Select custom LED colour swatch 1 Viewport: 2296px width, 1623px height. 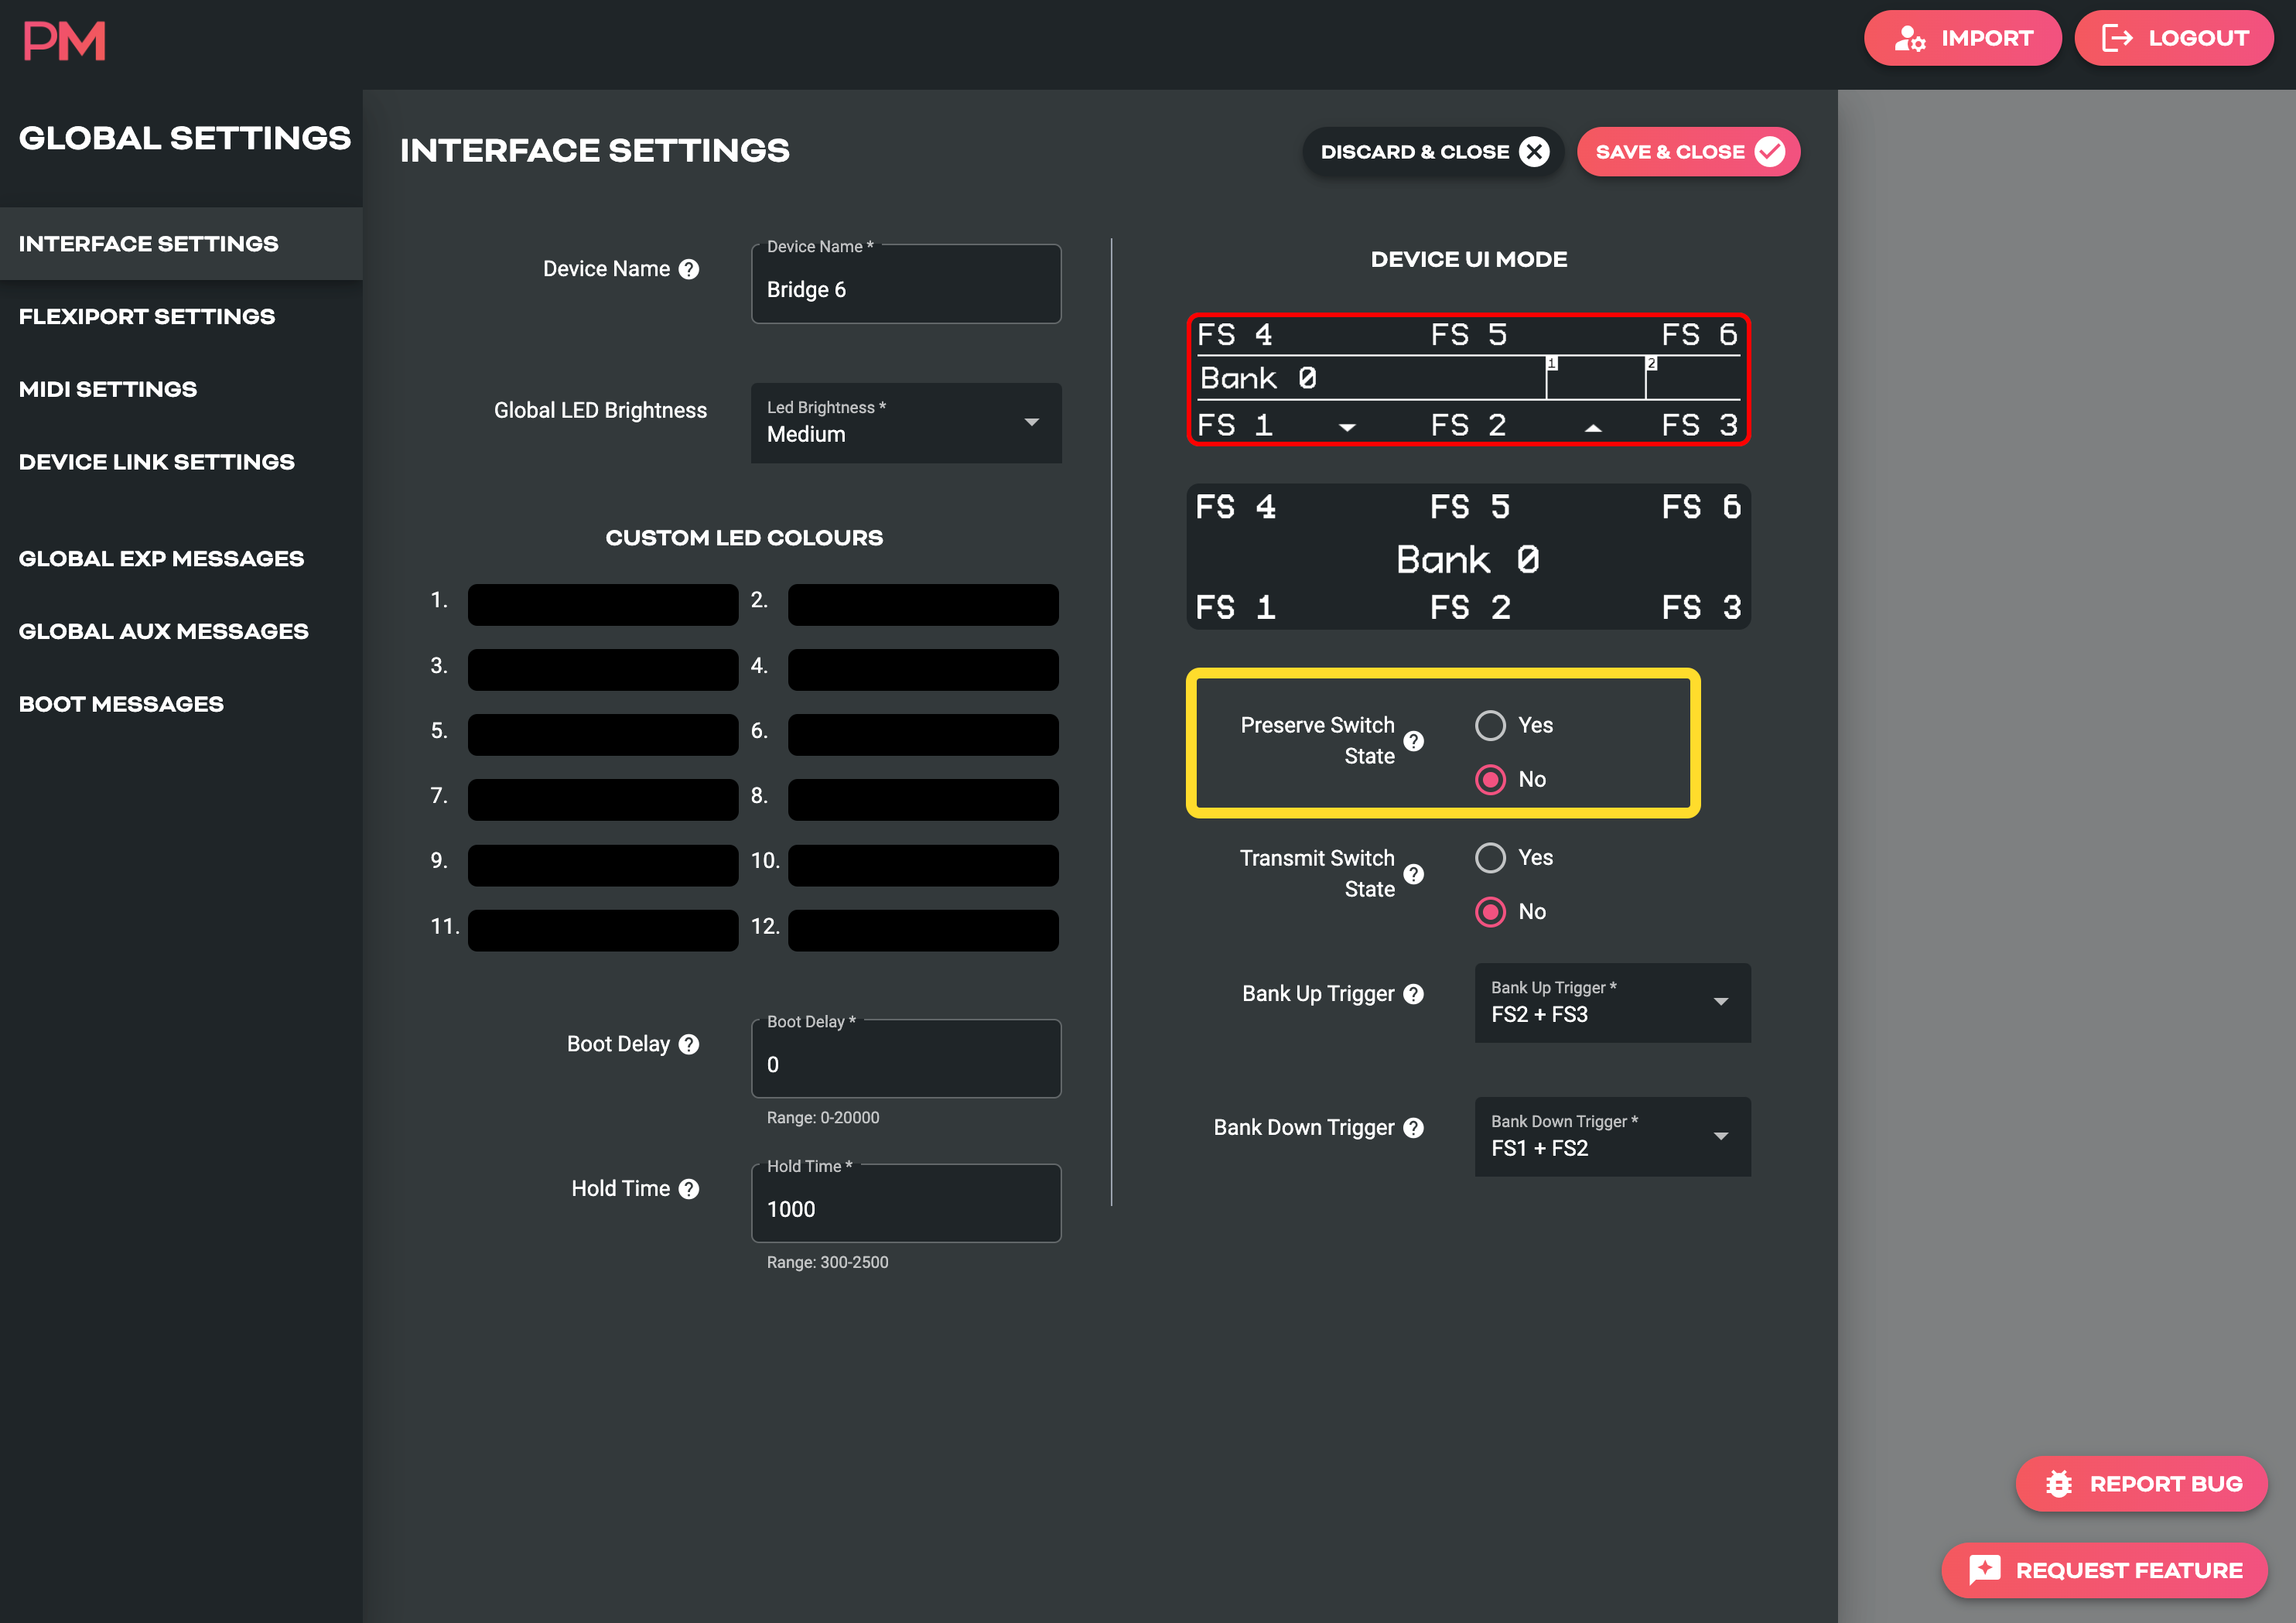tap(602, 604)
